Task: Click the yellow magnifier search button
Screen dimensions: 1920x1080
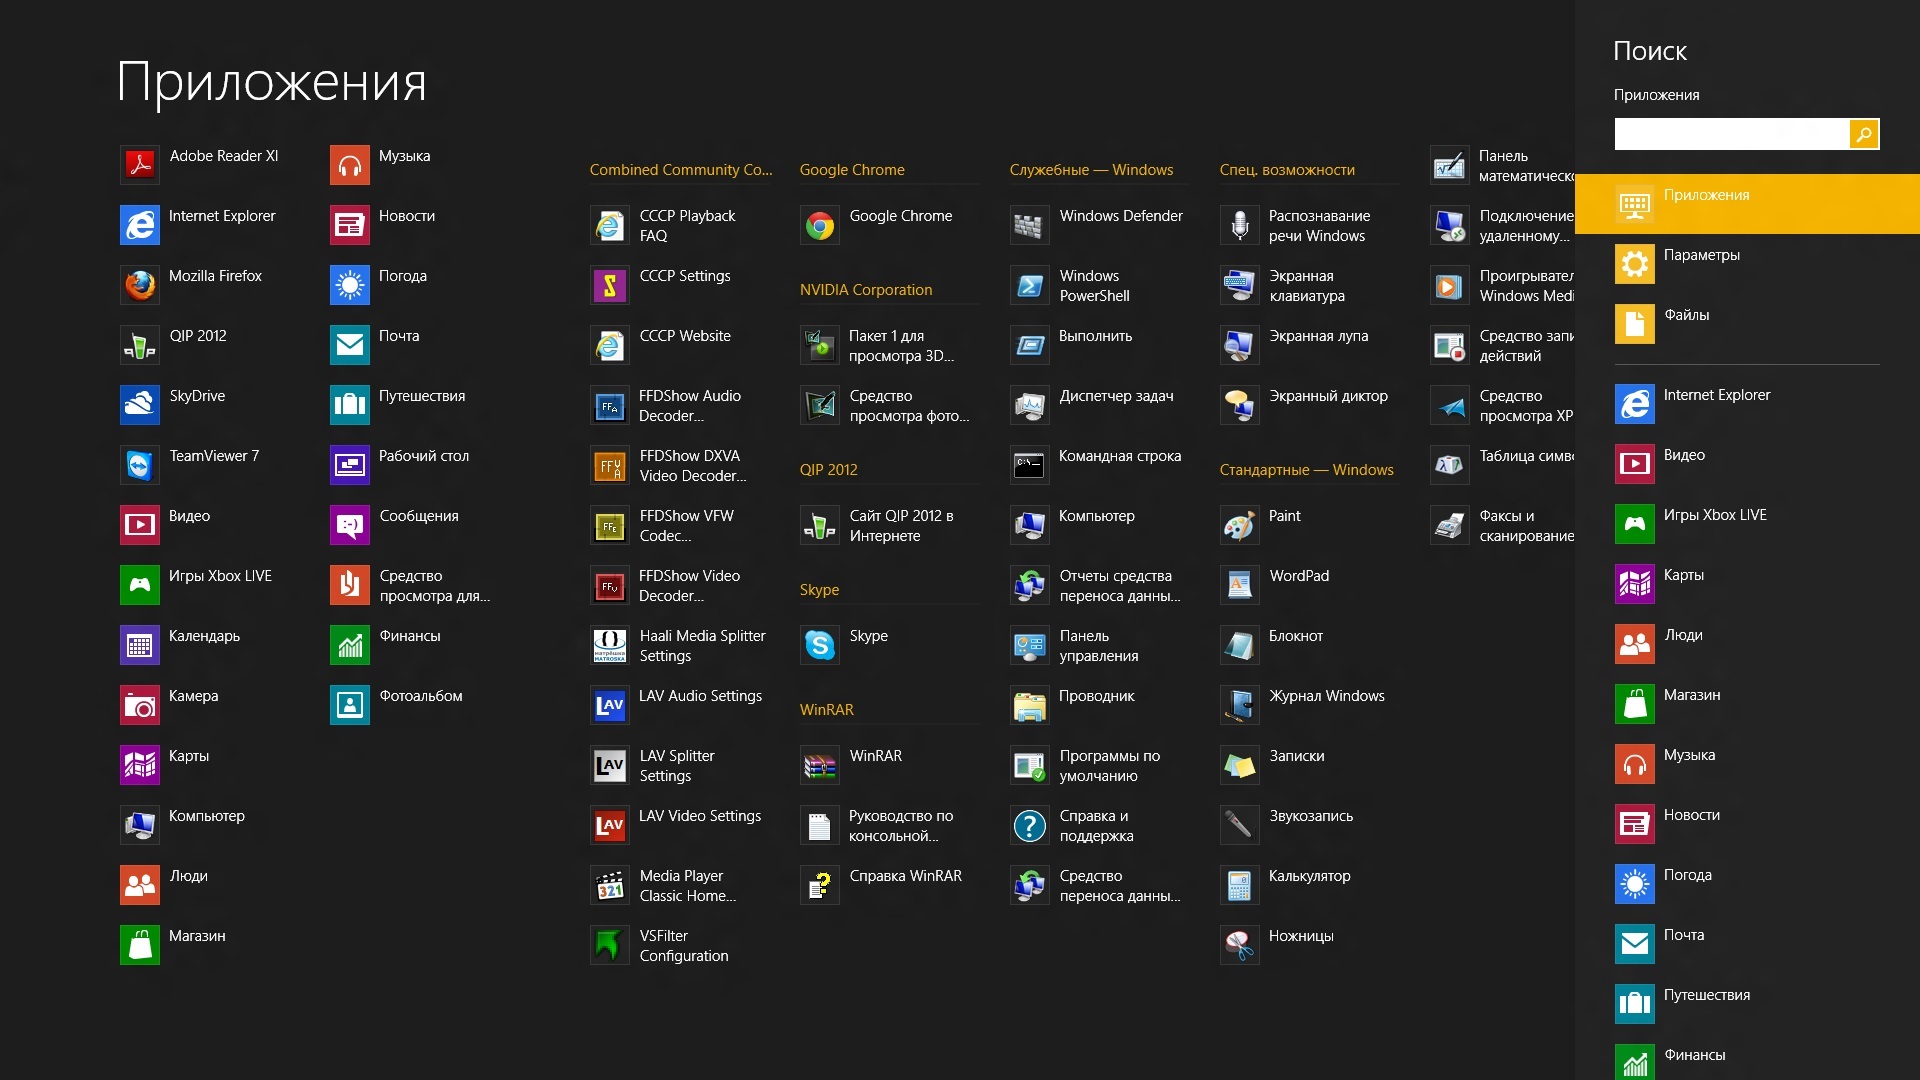Action: coord(1864,134)
